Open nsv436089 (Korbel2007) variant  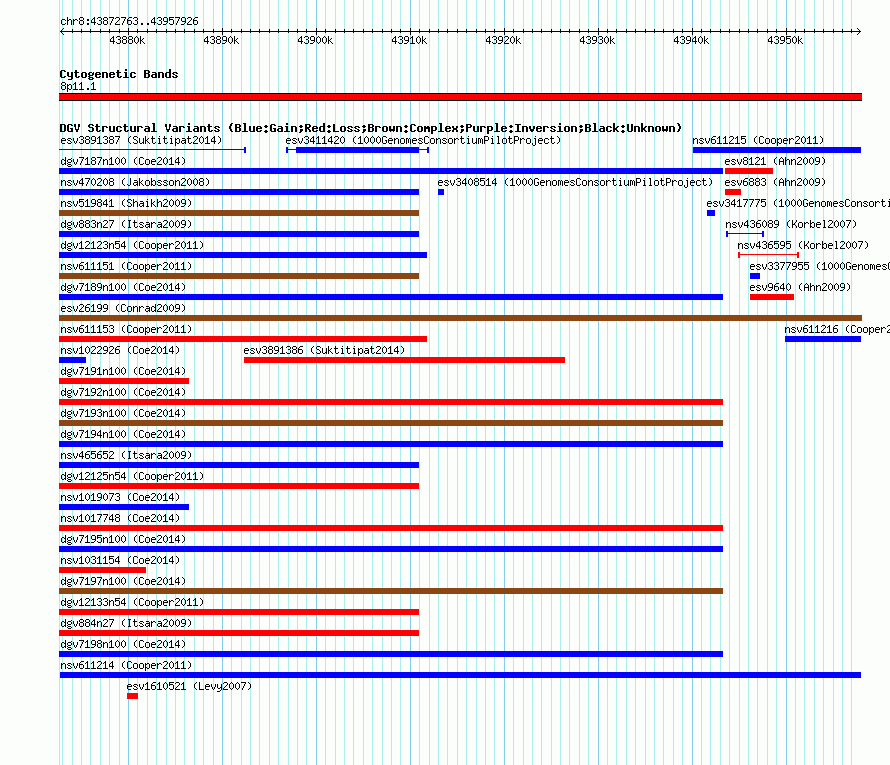click(x=791, y=224)
